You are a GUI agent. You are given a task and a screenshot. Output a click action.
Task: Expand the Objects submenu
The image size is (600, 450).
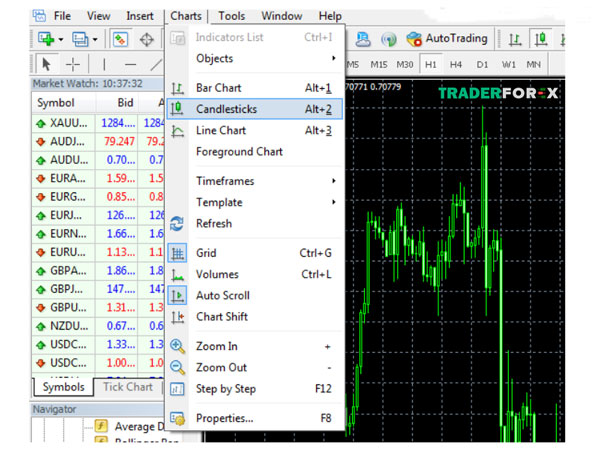click(x=255, y=59)
